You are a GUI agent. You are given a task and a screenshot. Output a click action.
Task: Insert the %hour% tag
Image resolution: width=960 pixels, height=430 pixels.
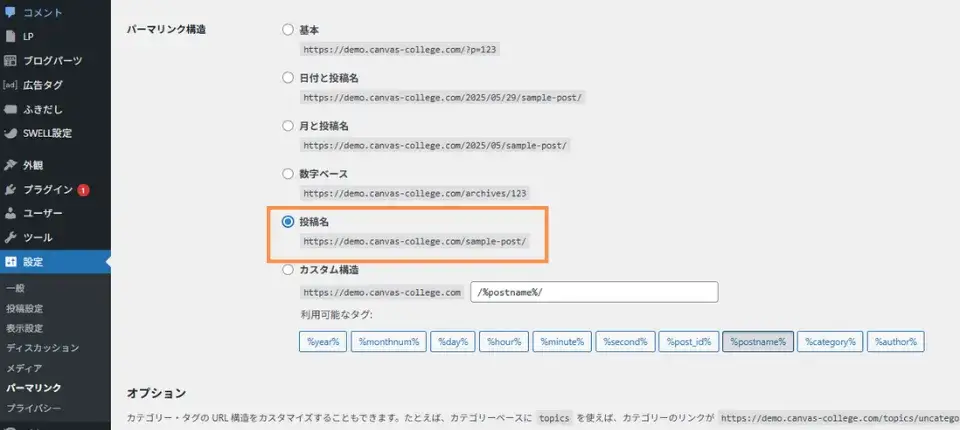pyautogui.click(x=504, y=342)
